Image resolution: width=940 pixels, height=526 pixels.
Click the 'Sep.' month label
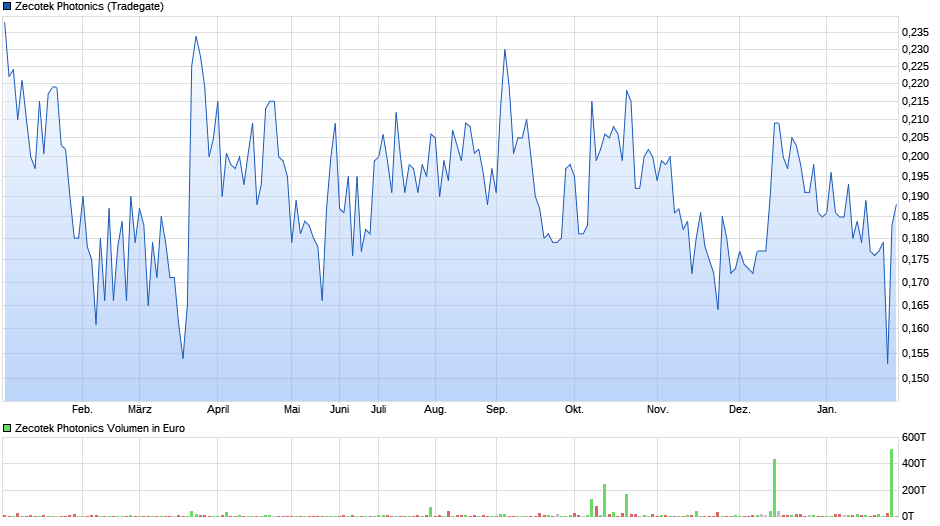coord(496,410)
